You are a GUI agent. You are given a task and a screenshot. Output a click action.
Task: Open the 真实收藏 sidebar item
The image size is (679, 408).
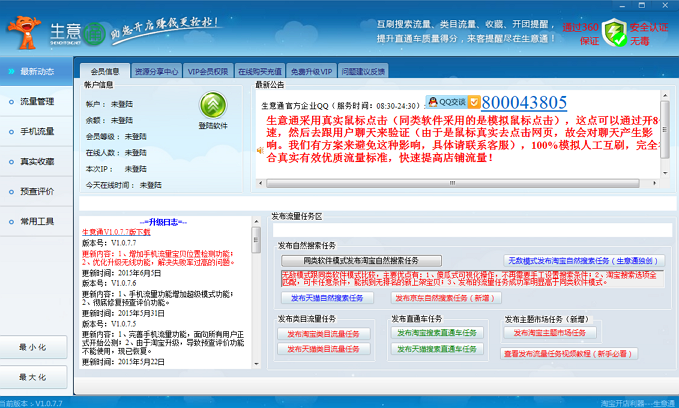(36, 162)
